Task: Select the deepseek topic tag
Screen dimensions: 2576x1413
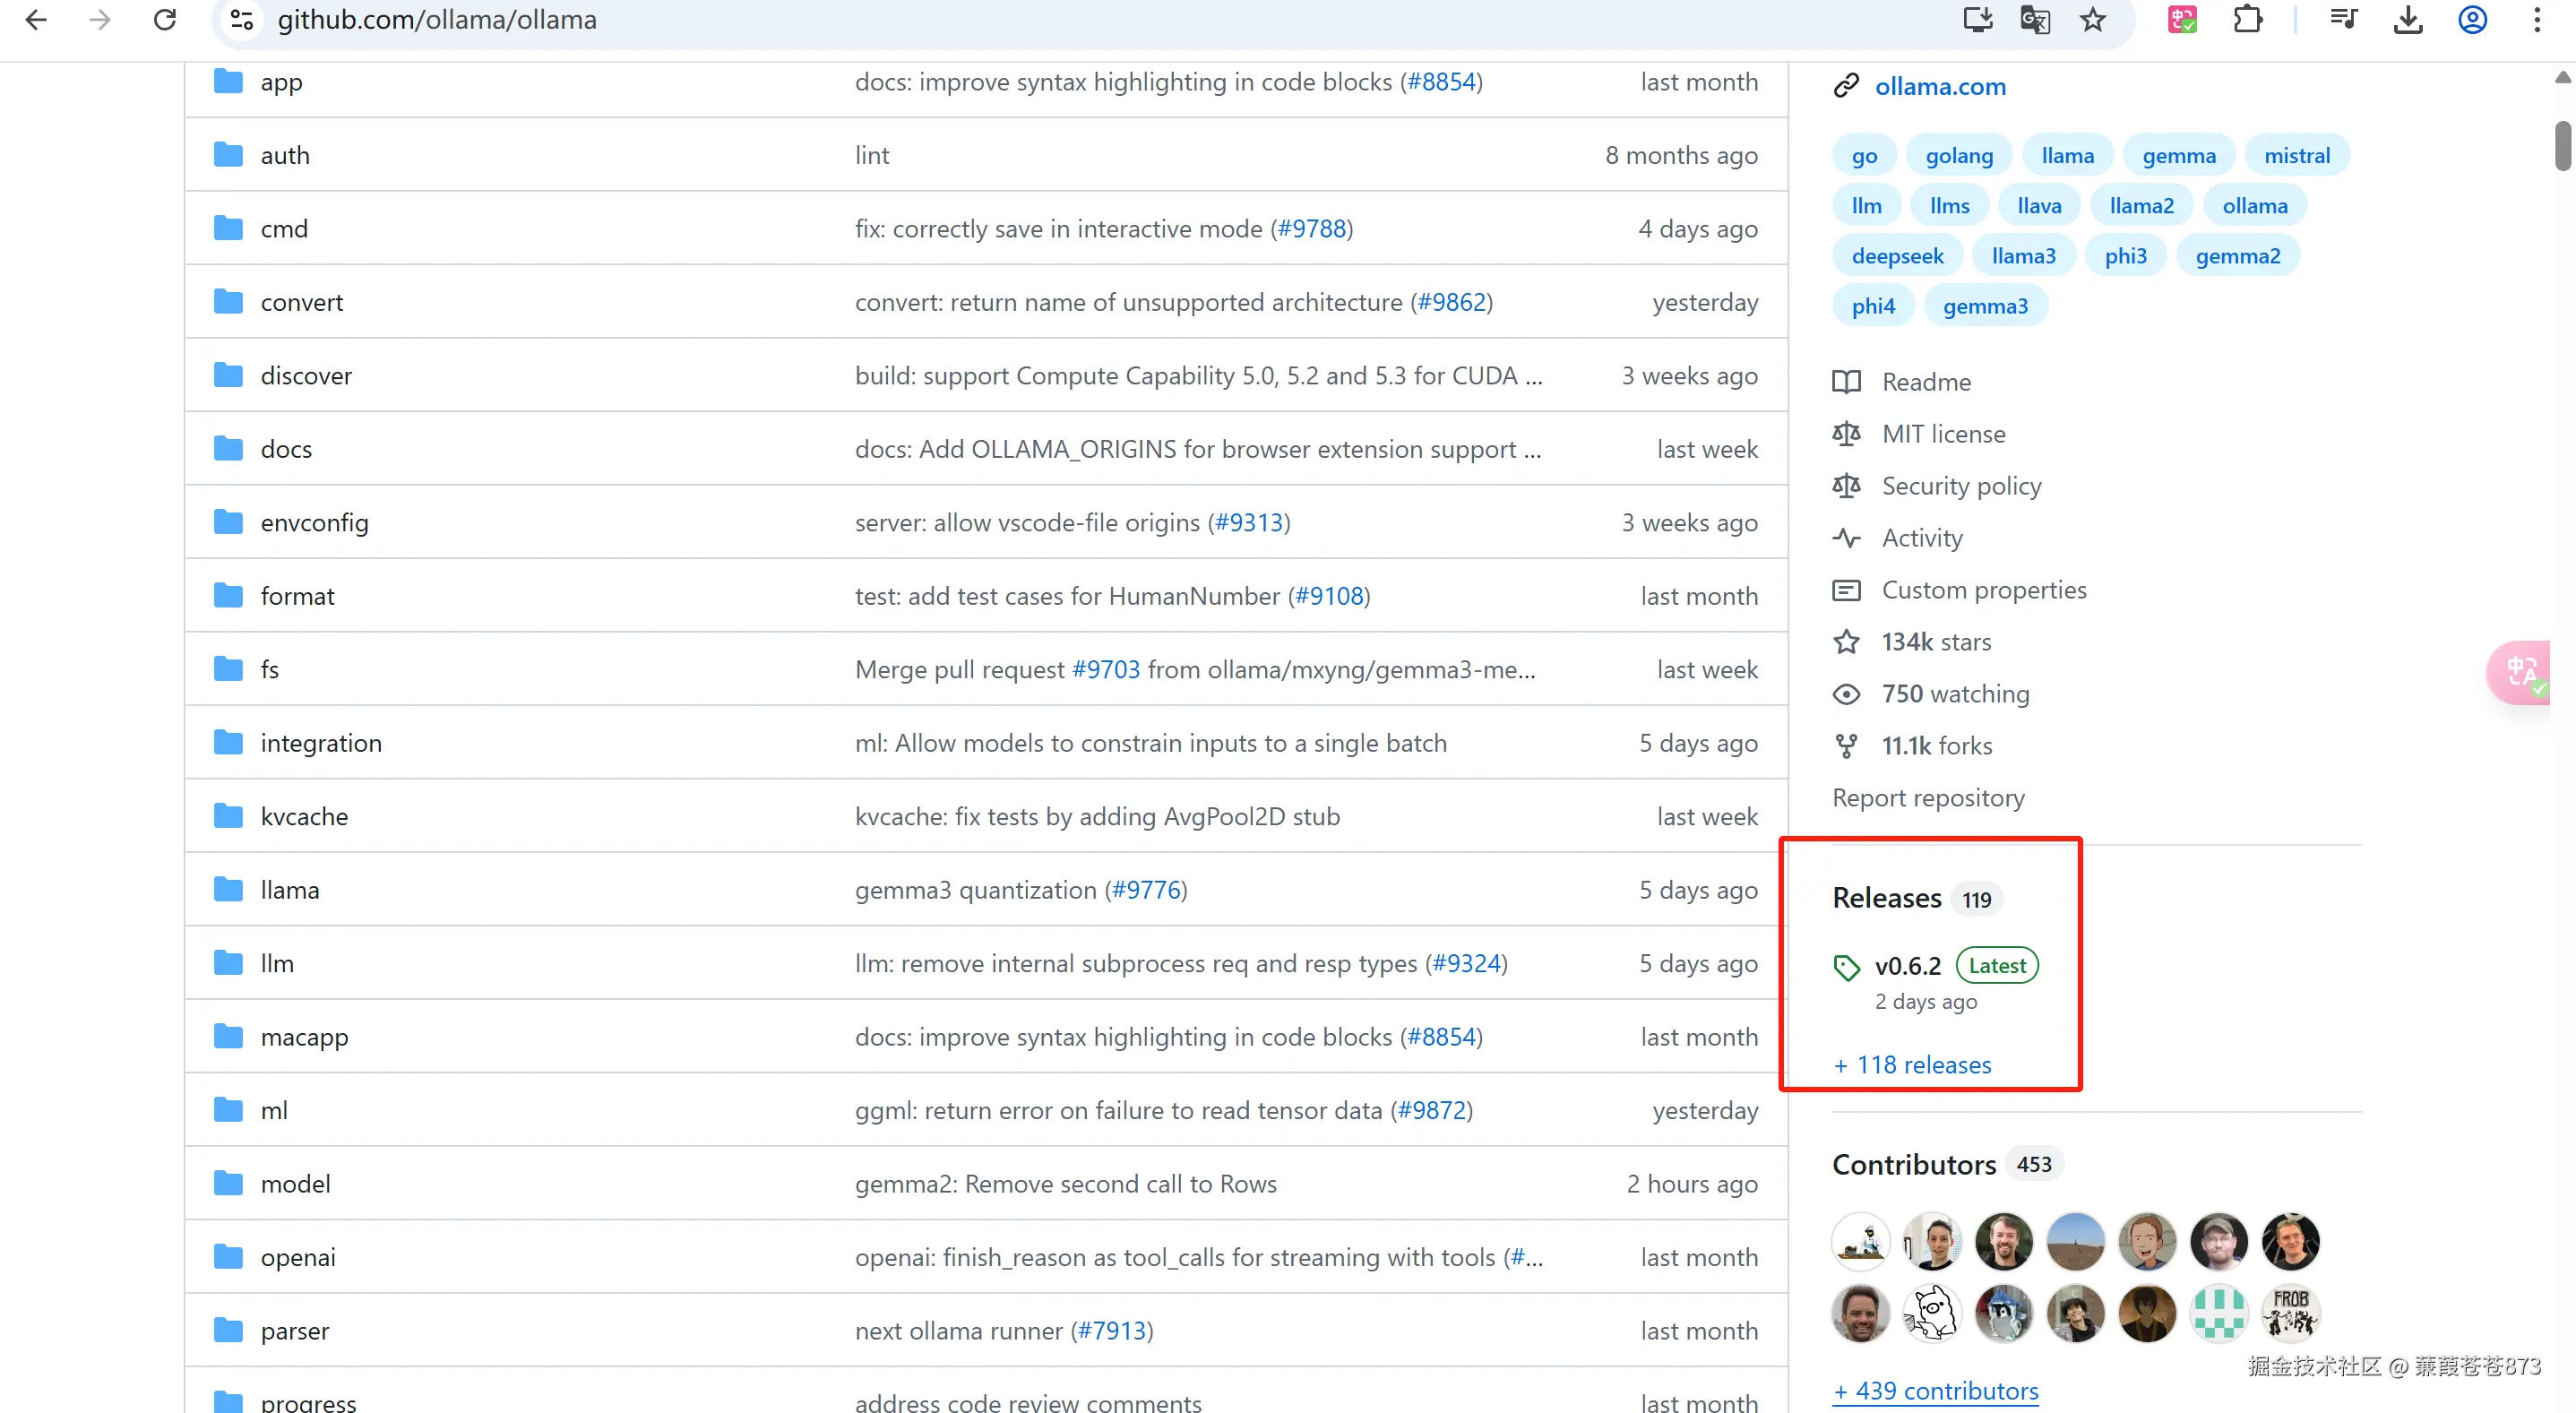Action: click(1897, 256)
